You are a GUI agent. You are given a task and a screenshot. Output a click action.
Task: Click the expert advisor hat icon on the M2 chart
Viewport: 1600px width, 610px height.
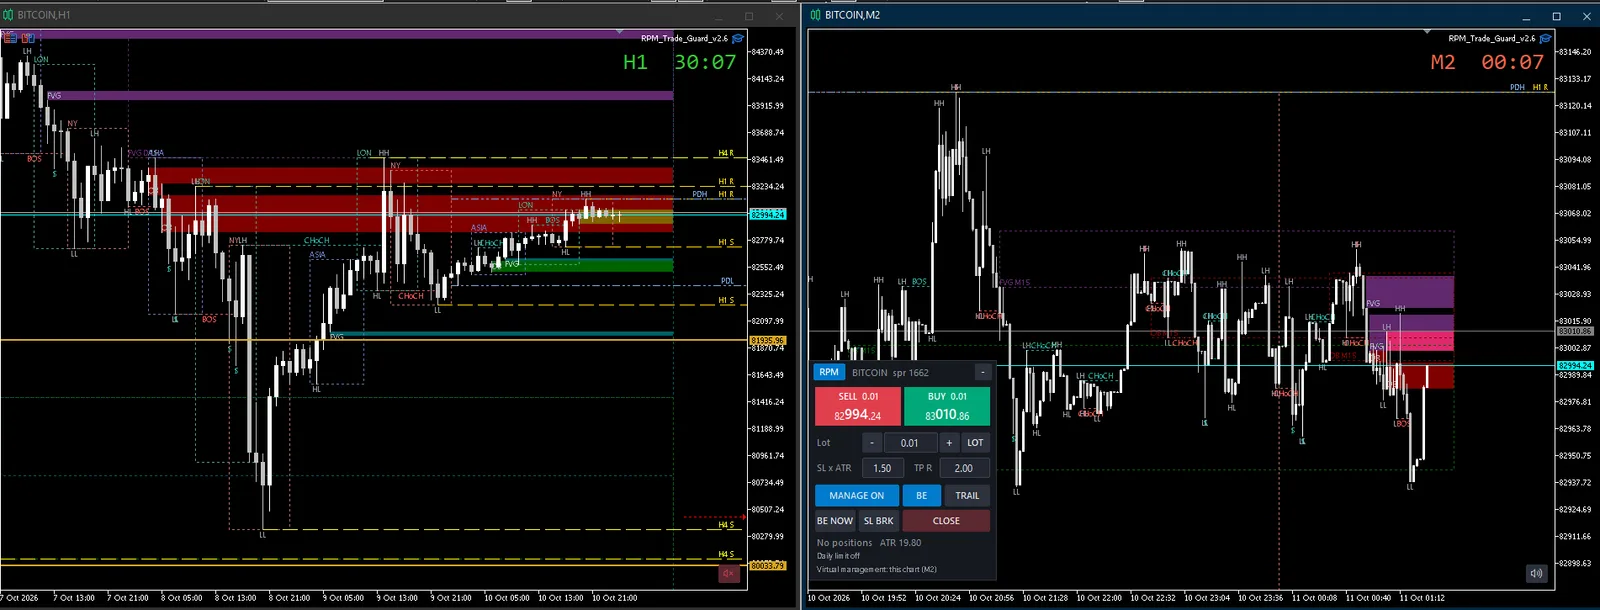coord(1545,38)
